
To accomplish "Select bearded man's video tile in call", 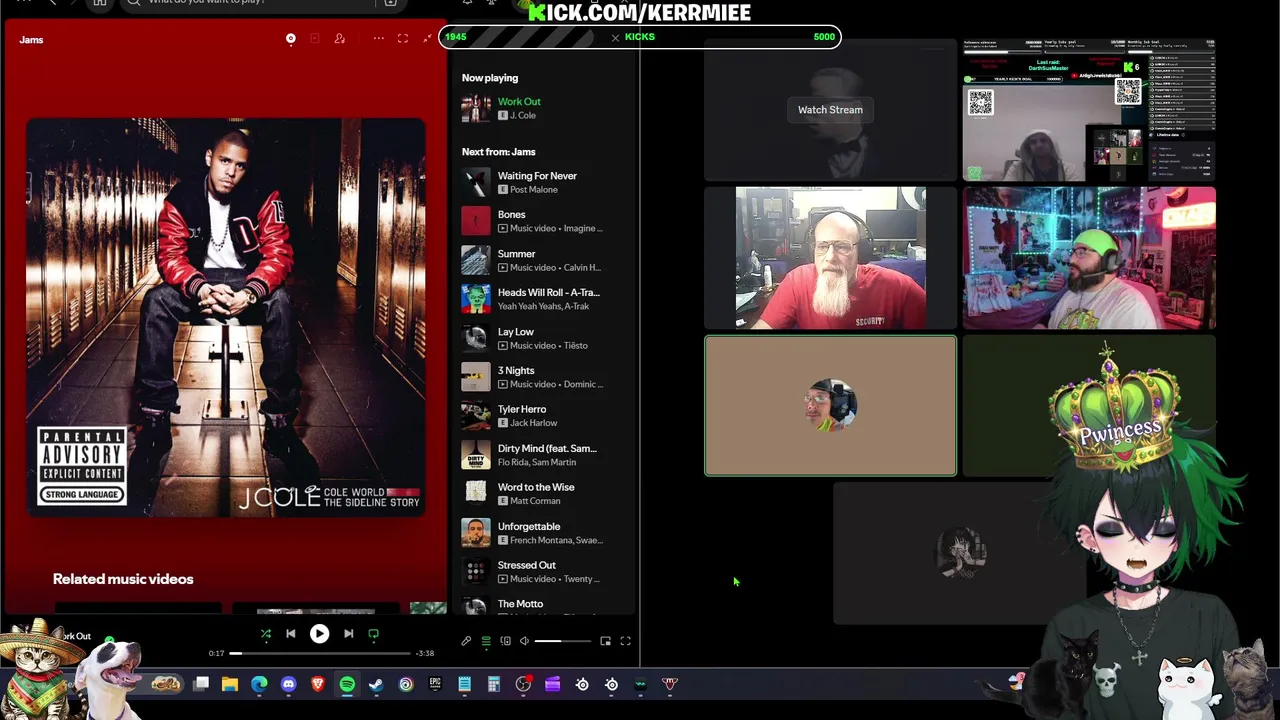I will 830,258.
